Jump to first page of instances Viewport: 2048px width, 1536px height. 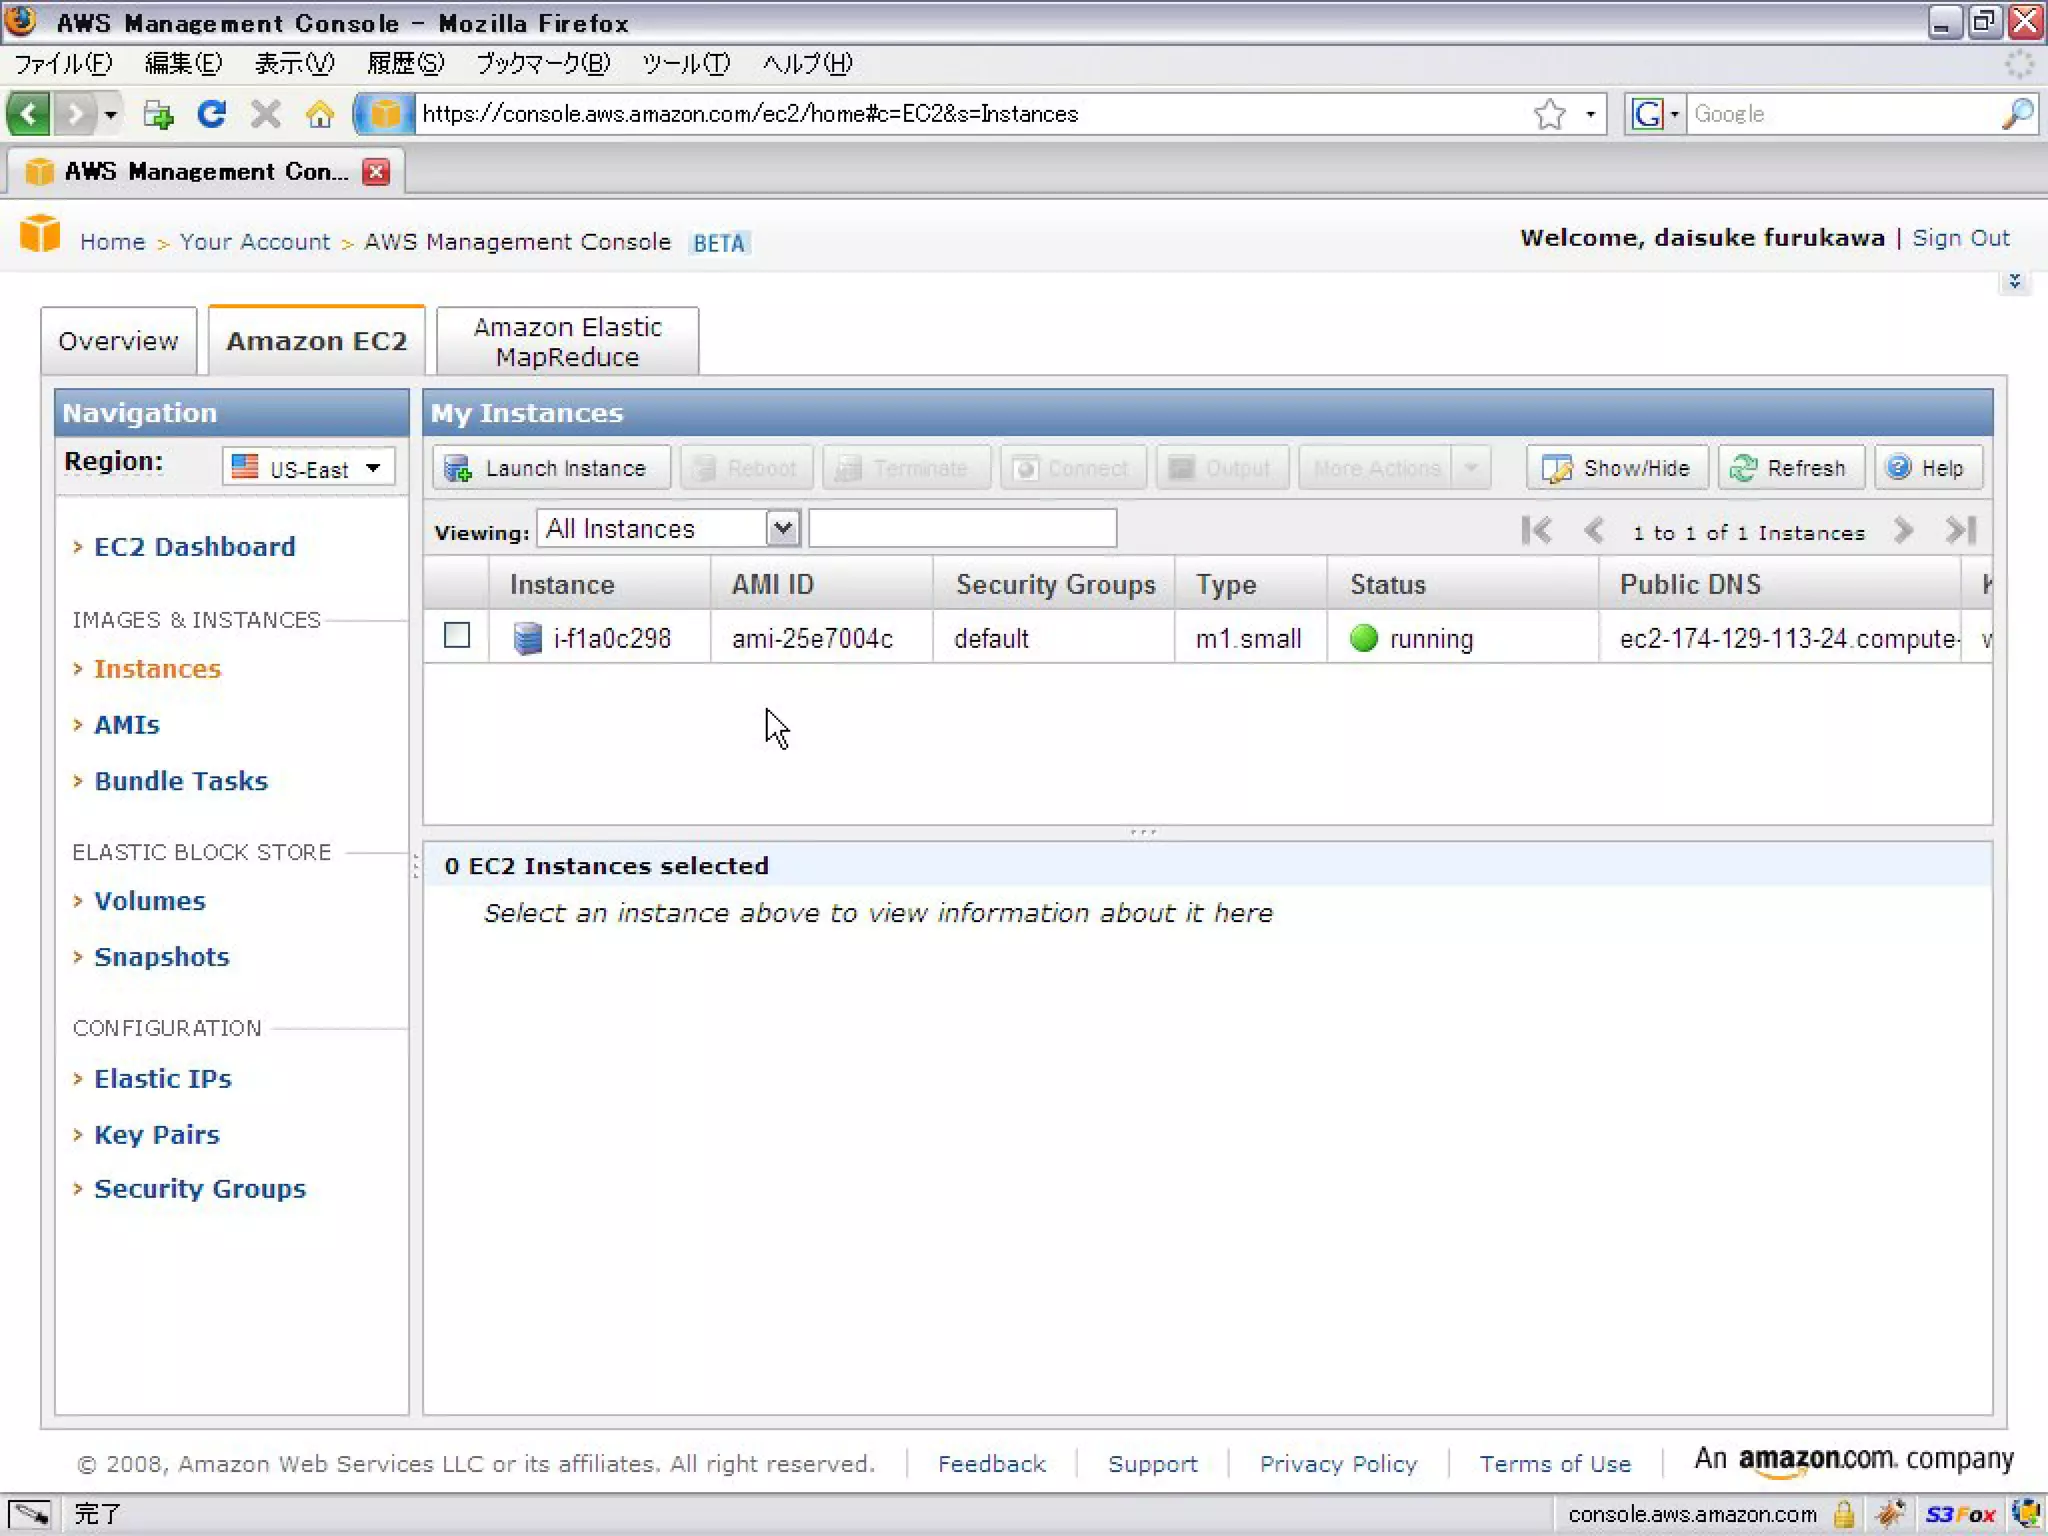(1537, 531)
